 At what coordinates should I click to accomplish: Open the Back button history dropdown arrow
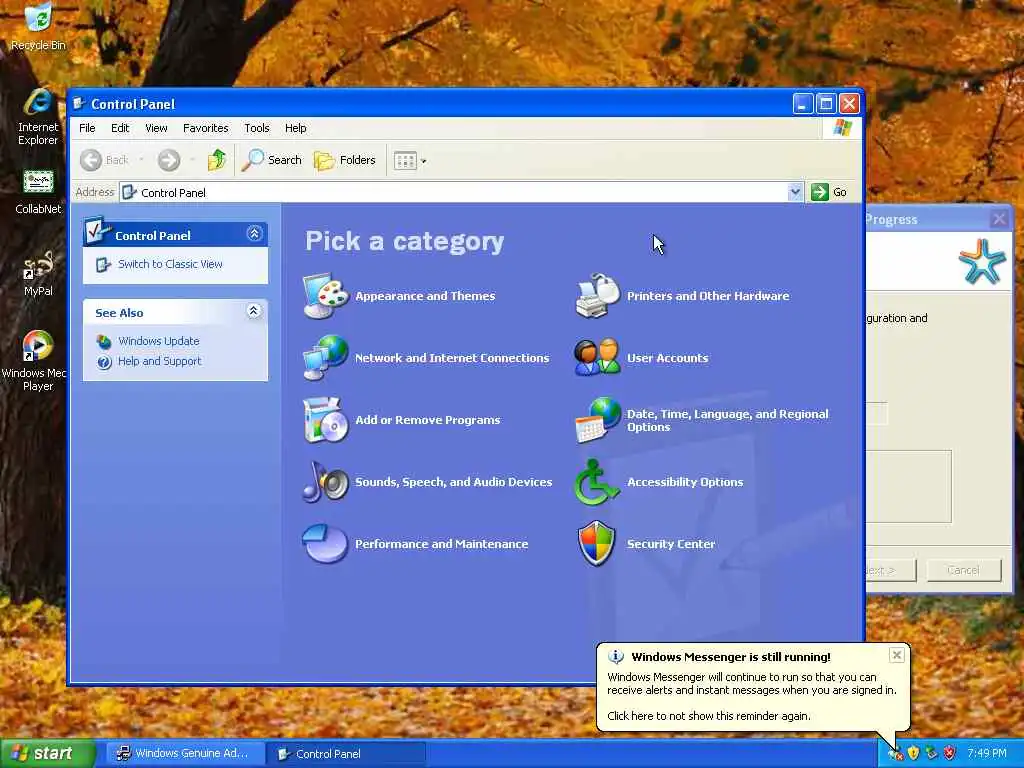click(x=141, y=160)
